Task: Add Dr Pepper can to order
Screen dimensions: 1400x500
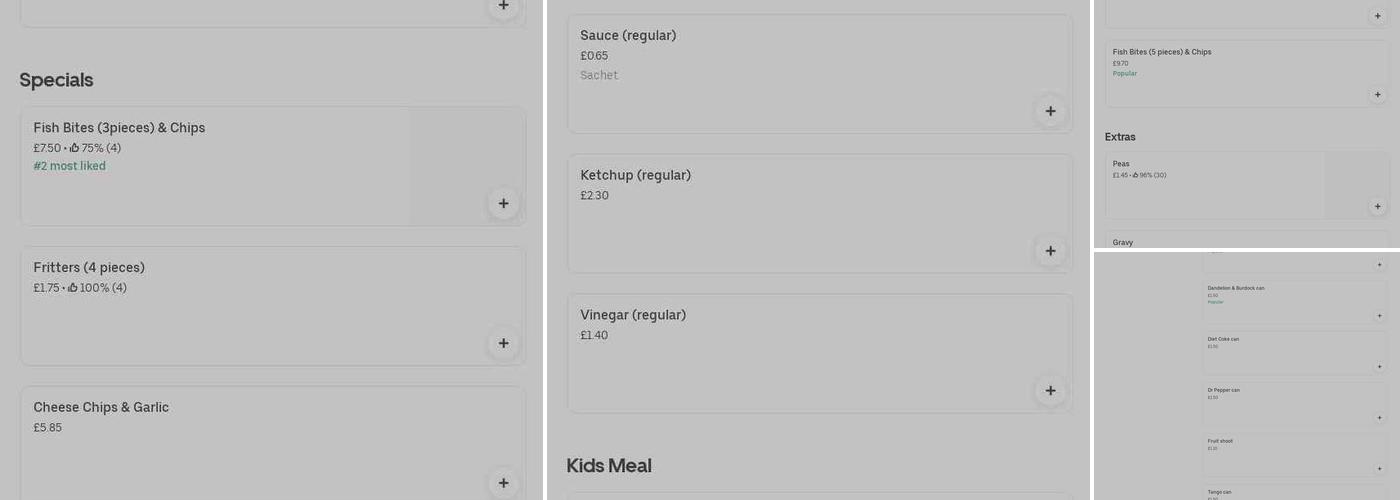Action: point(1379,418)
